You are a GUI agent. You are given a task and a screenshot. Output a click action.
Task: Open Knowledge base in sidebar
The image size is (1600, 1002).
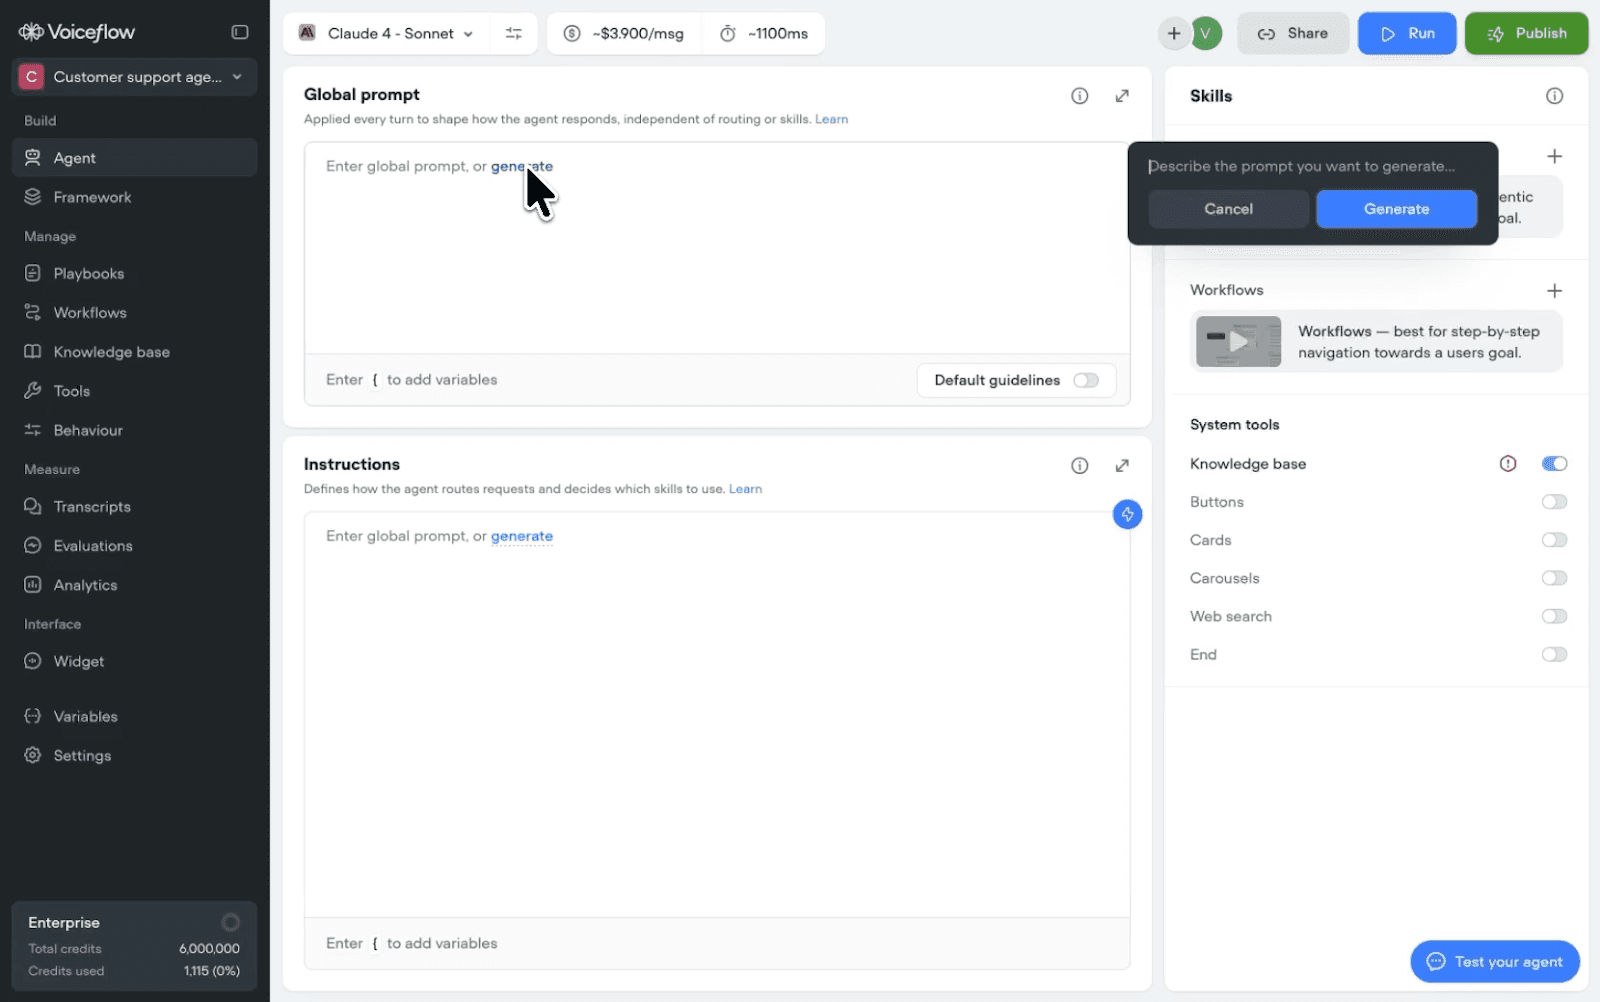click(x=134, y=352)
